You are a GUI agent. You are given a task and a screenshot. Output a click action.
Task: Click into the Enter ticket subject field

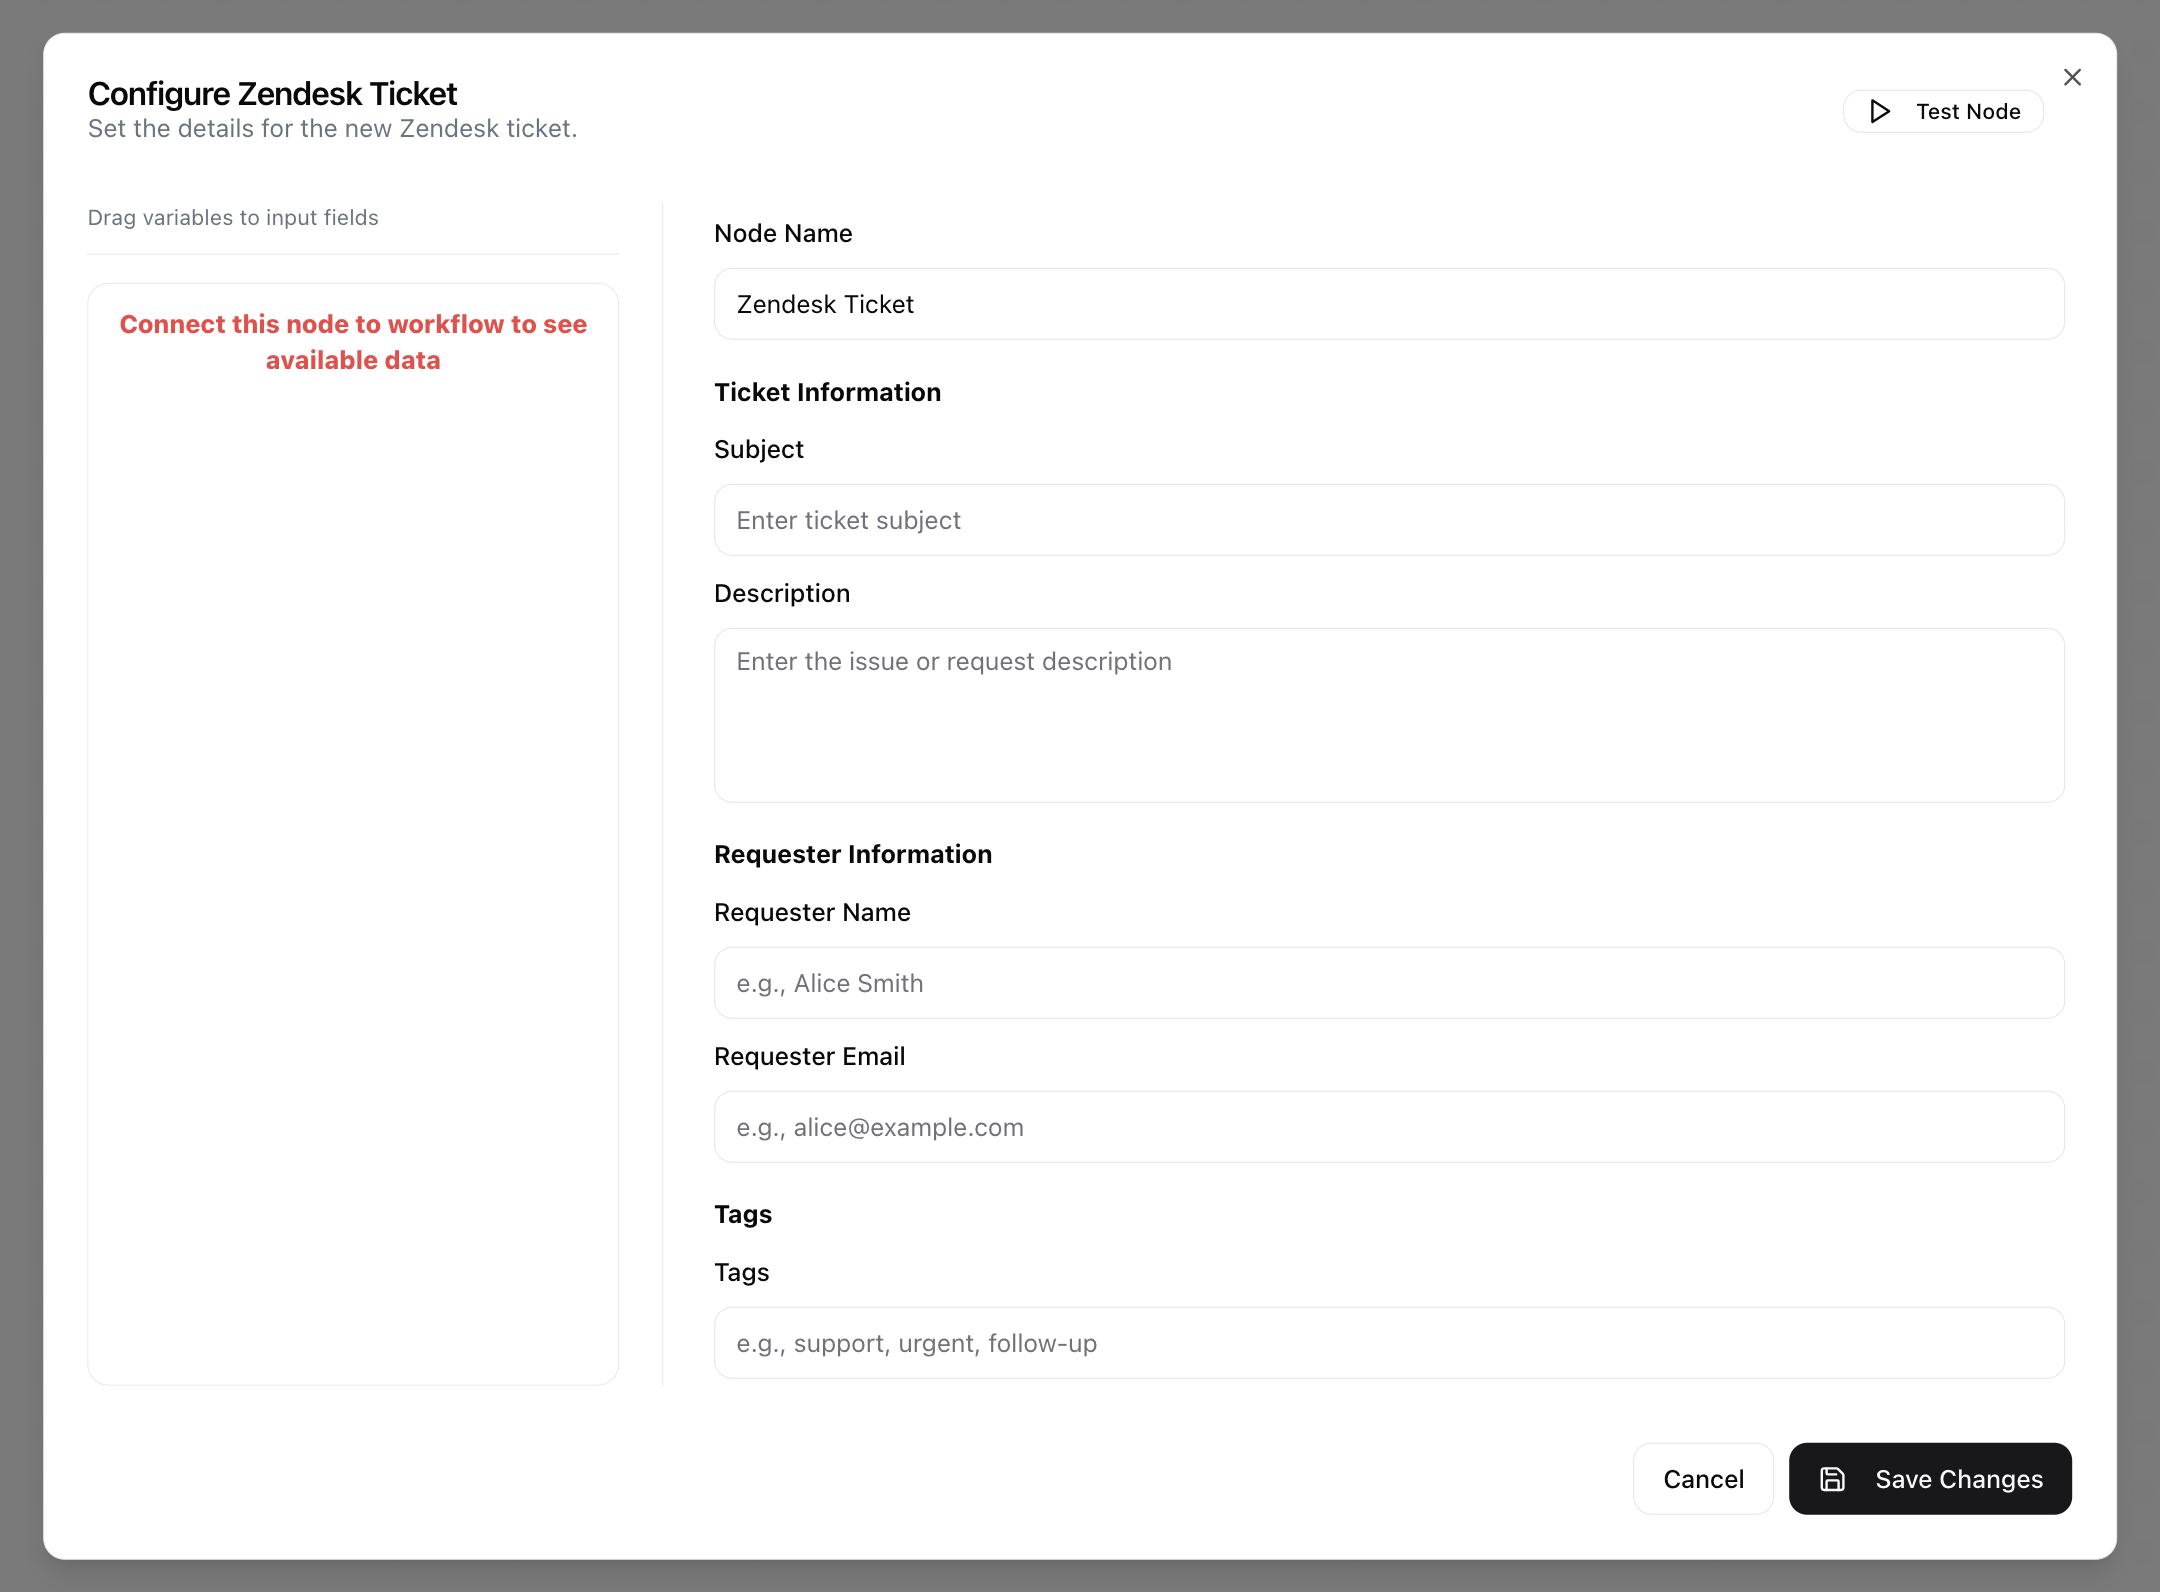click(1388, 520)
